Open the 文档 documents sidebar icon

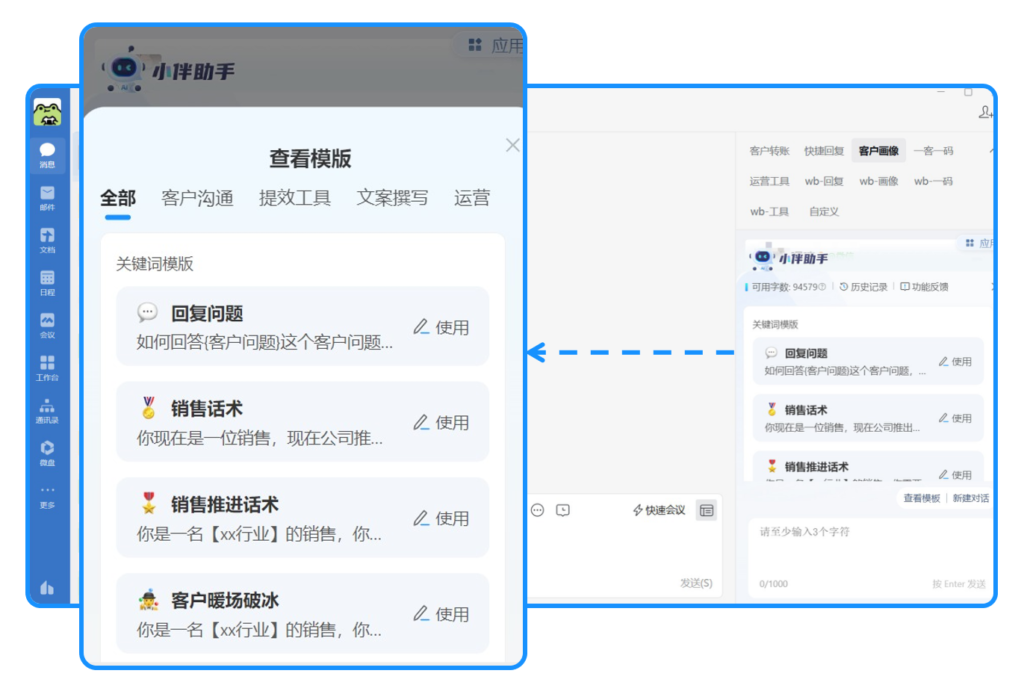tap(47, 240)
